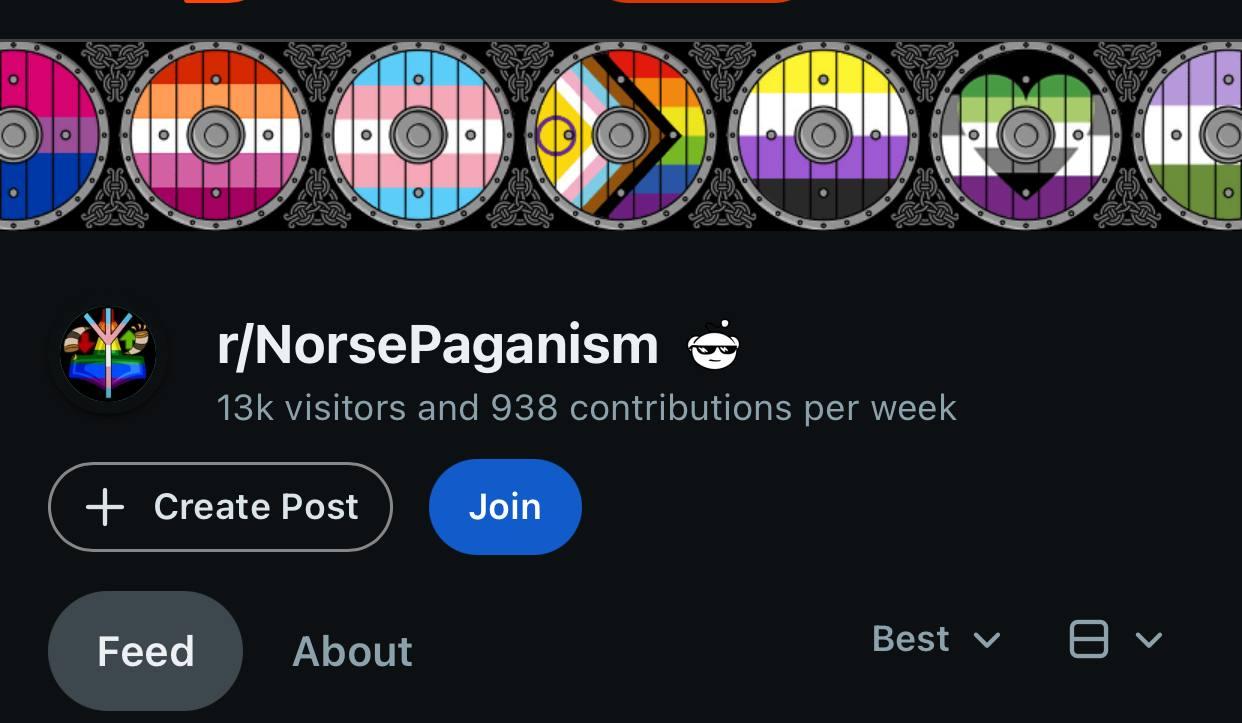Click the transgender flag shield in banner
1242x723 pixels.
coord(418,134)
